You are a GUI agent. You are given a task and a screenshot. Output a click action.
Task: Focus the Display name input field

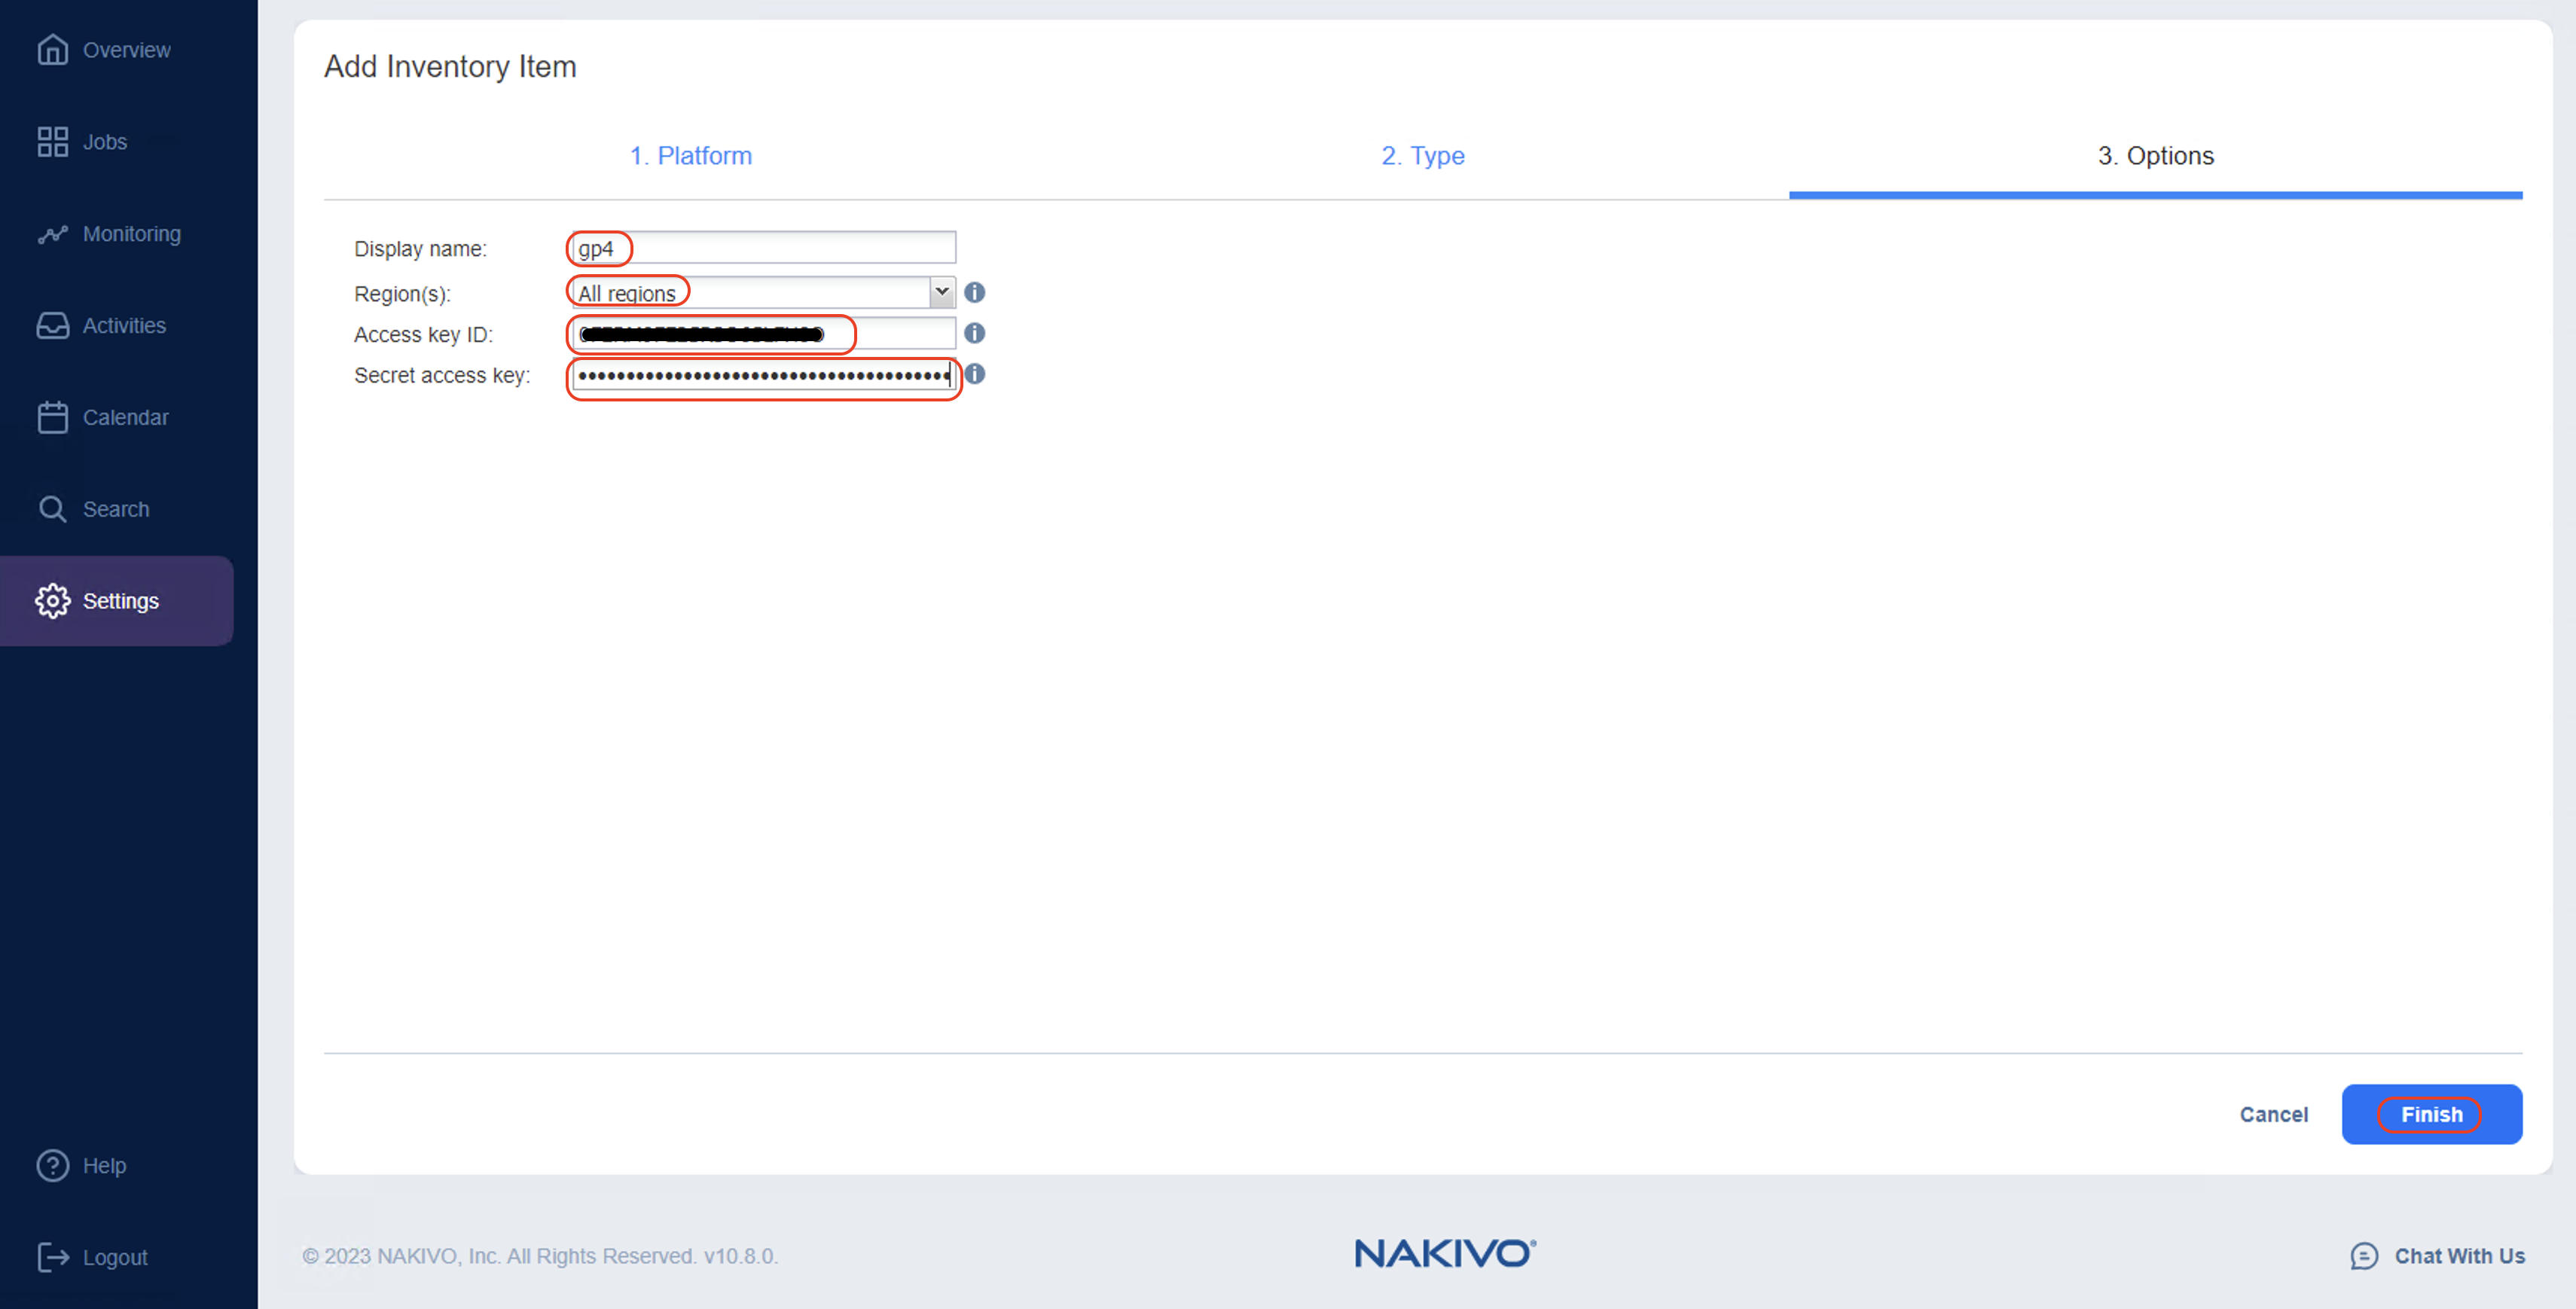764,248
